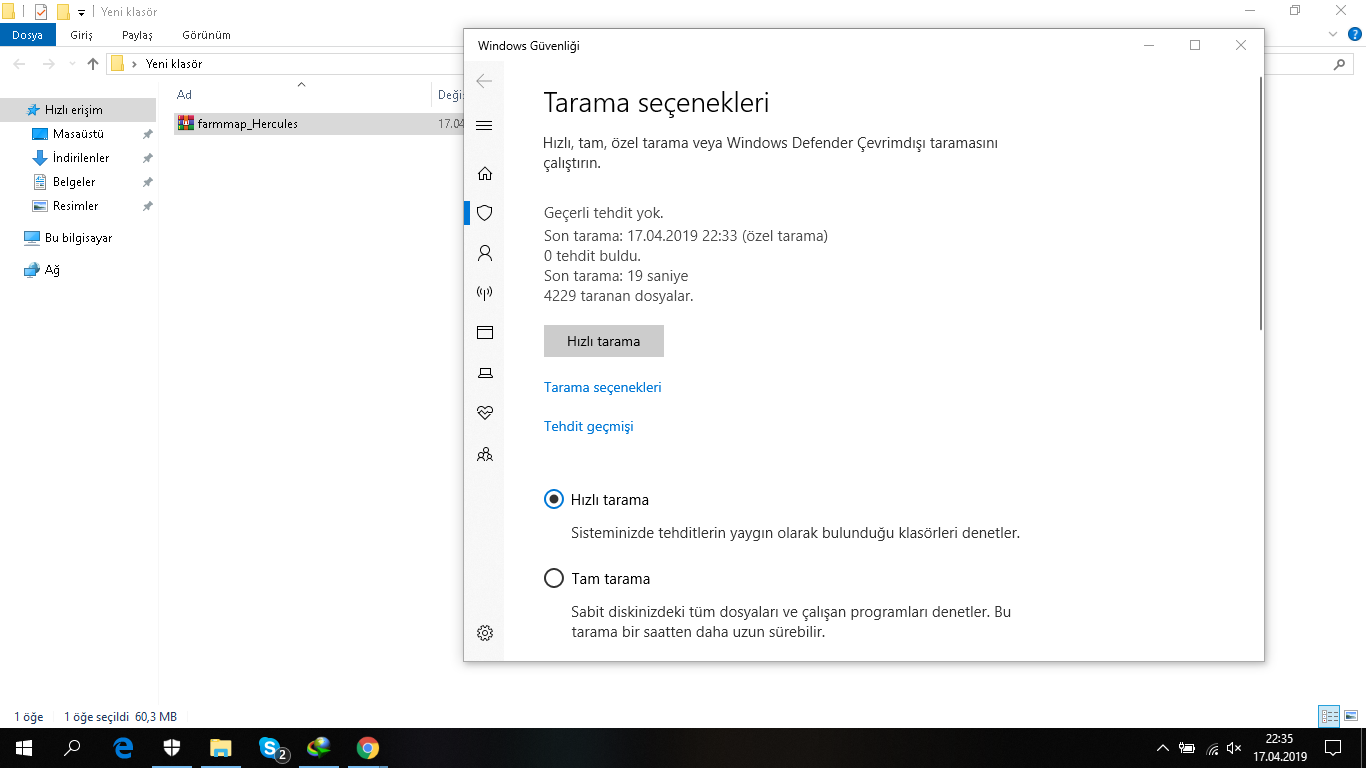Open the Tehdit geçmişi link
The height and width of the screenshot is (768, 1366).
pos(589,426)
